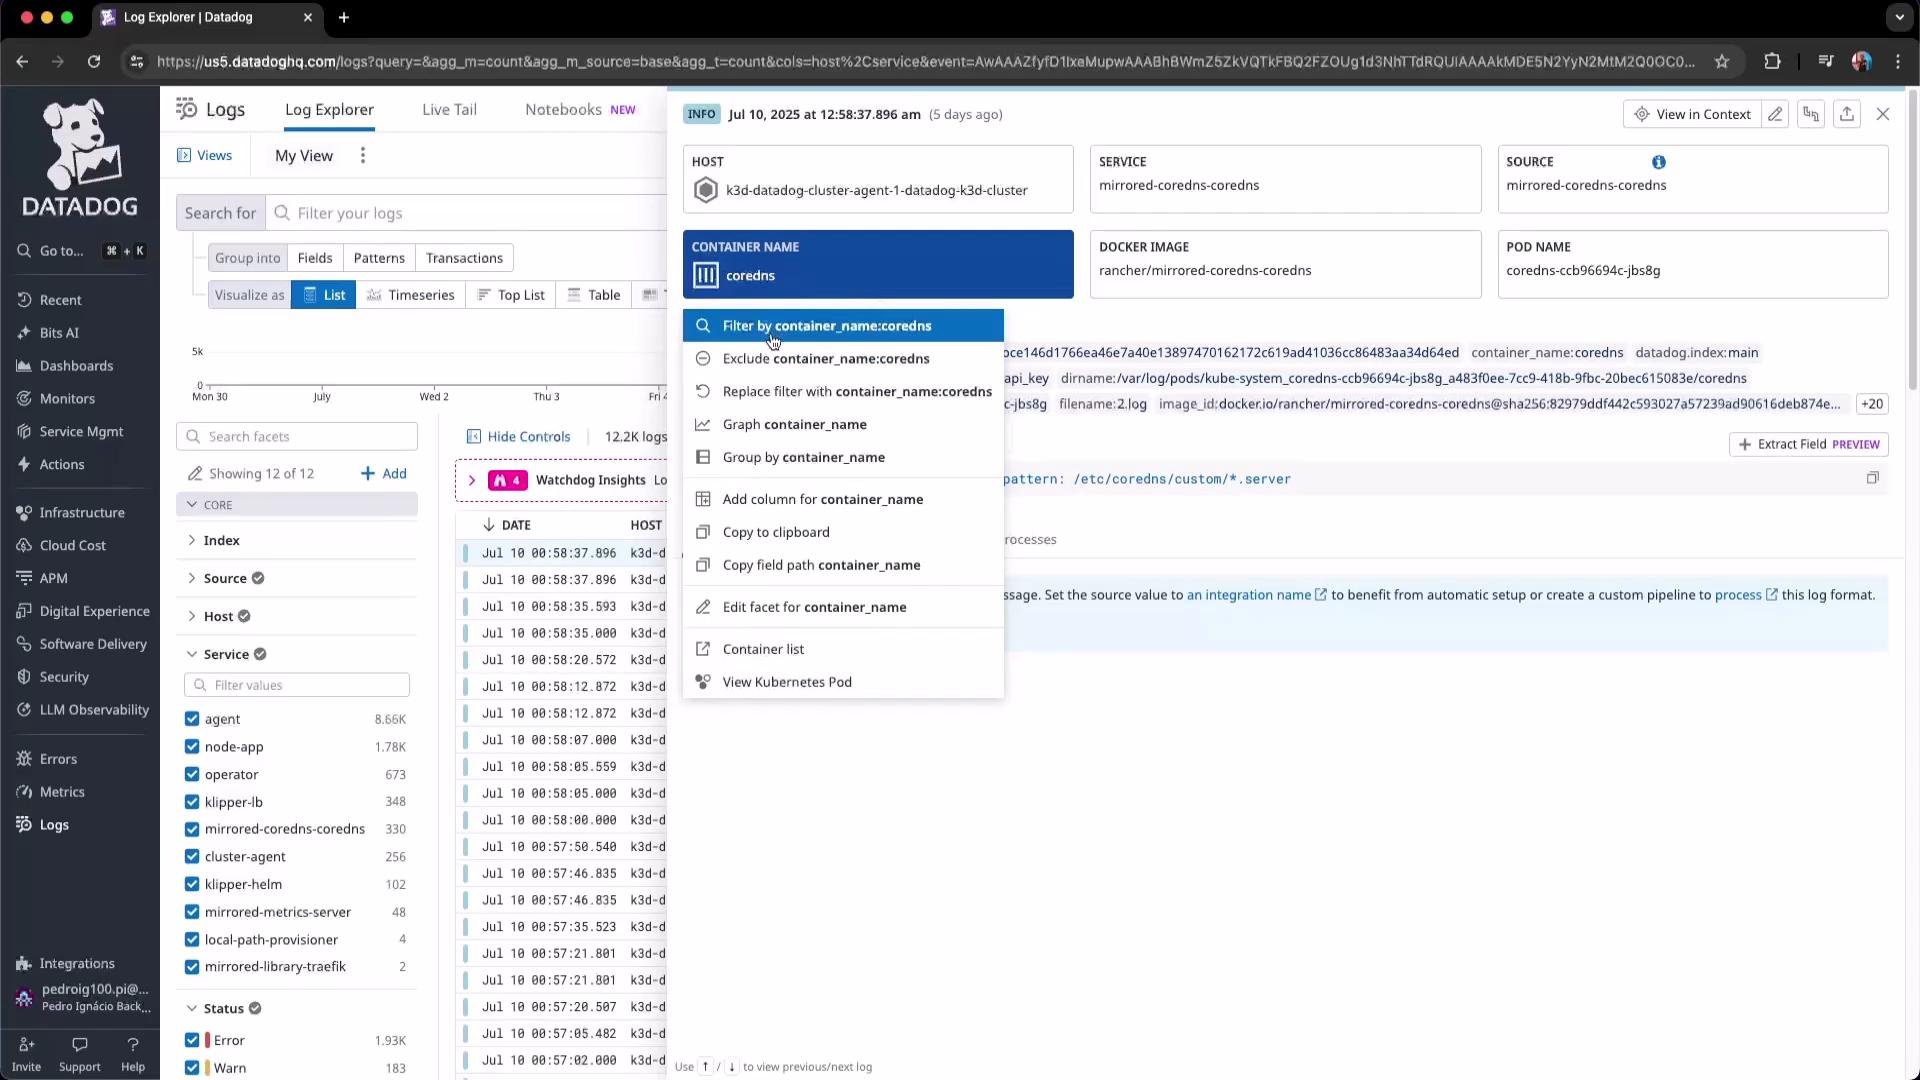Screen dimensions: 1920x1080
Task: Click Filter values field under Service
Action: 297,686
